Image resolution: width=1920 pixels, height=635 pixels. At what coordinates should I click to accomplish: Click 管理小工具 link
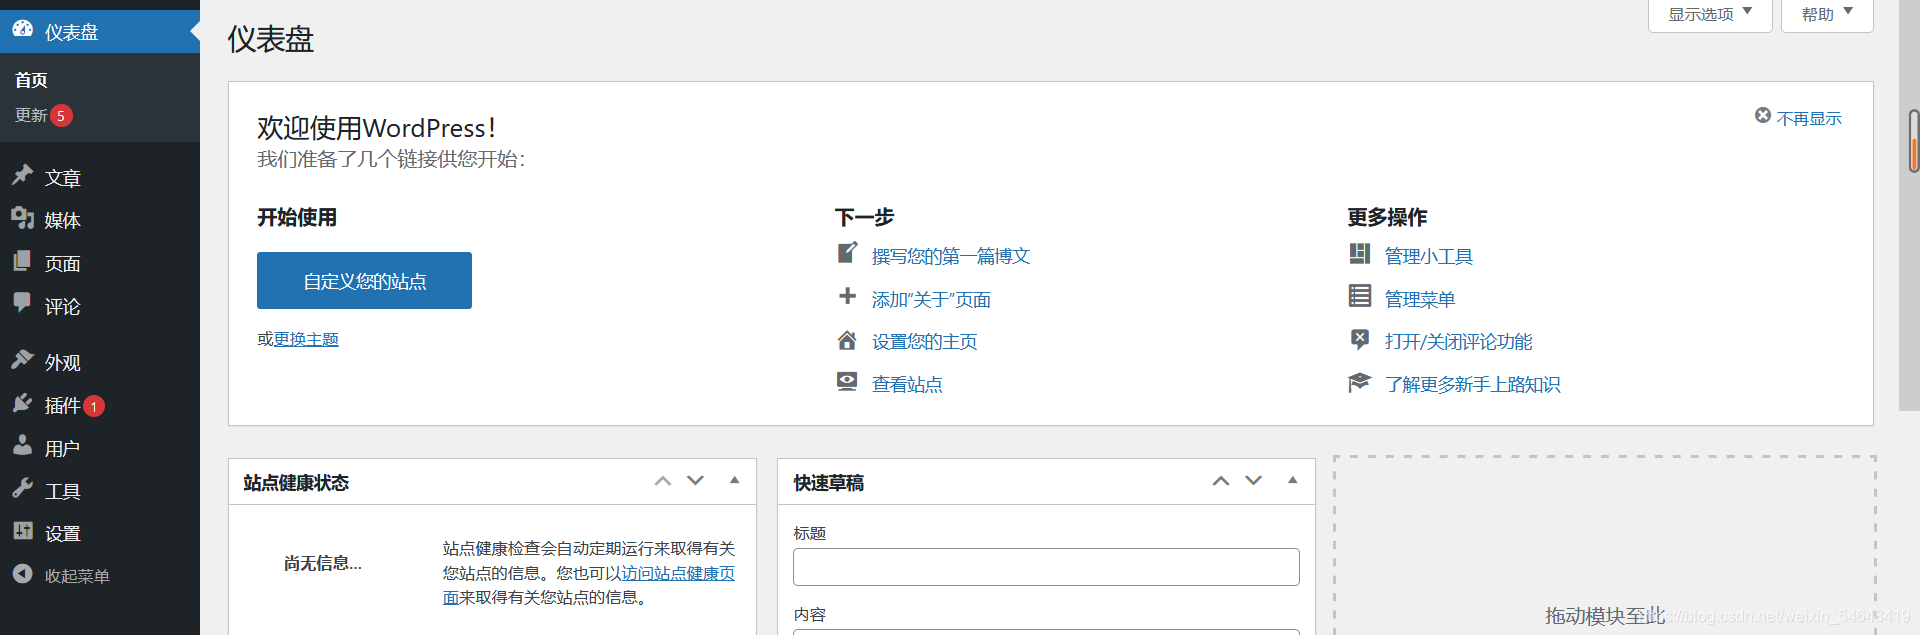coord(1429,256)
